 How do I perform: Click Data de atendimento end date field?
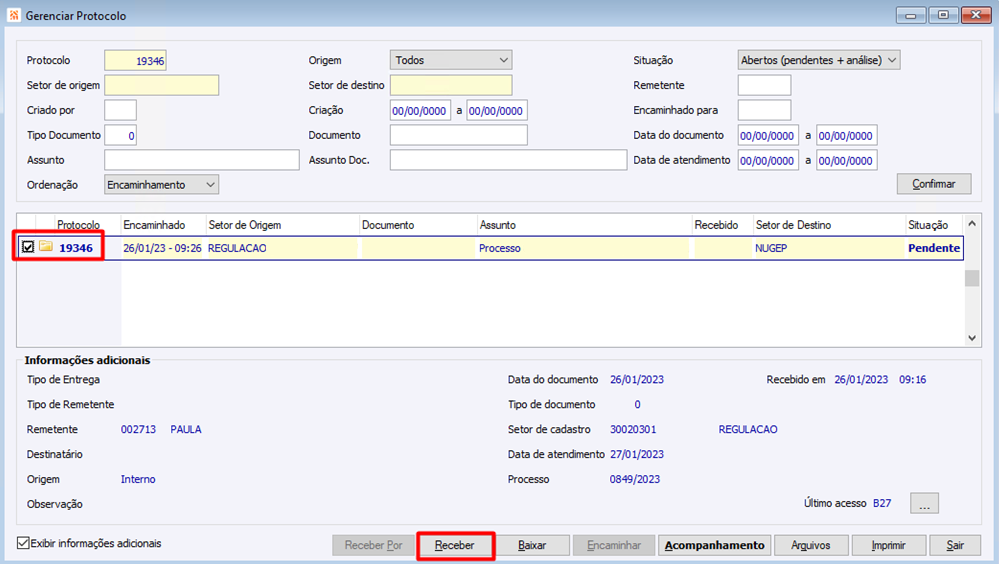[x=847, y=160]
